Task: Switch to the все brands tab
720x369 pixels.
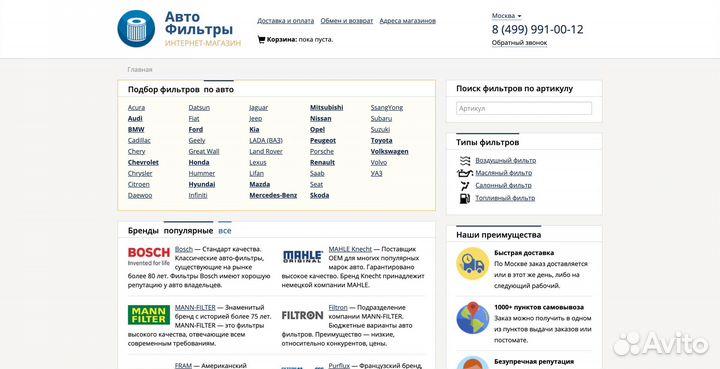Action: [225, 230]
